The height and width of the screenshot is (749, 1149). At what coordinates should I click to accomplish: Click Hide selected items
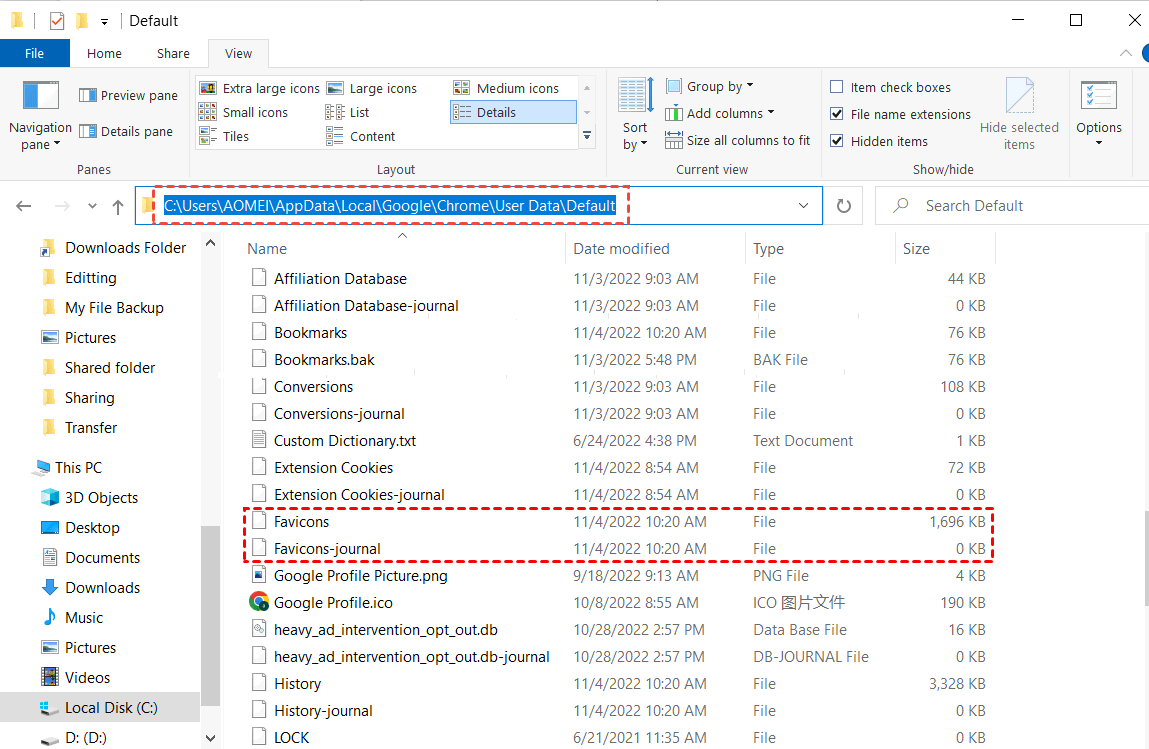(1020, 113)
